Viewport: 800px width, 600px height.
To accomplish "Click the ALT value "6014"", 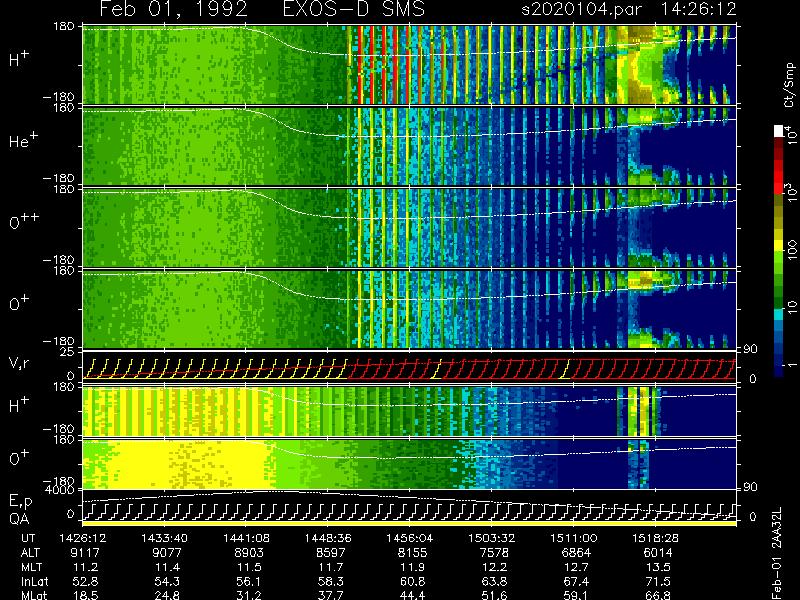I will (658, 553).
